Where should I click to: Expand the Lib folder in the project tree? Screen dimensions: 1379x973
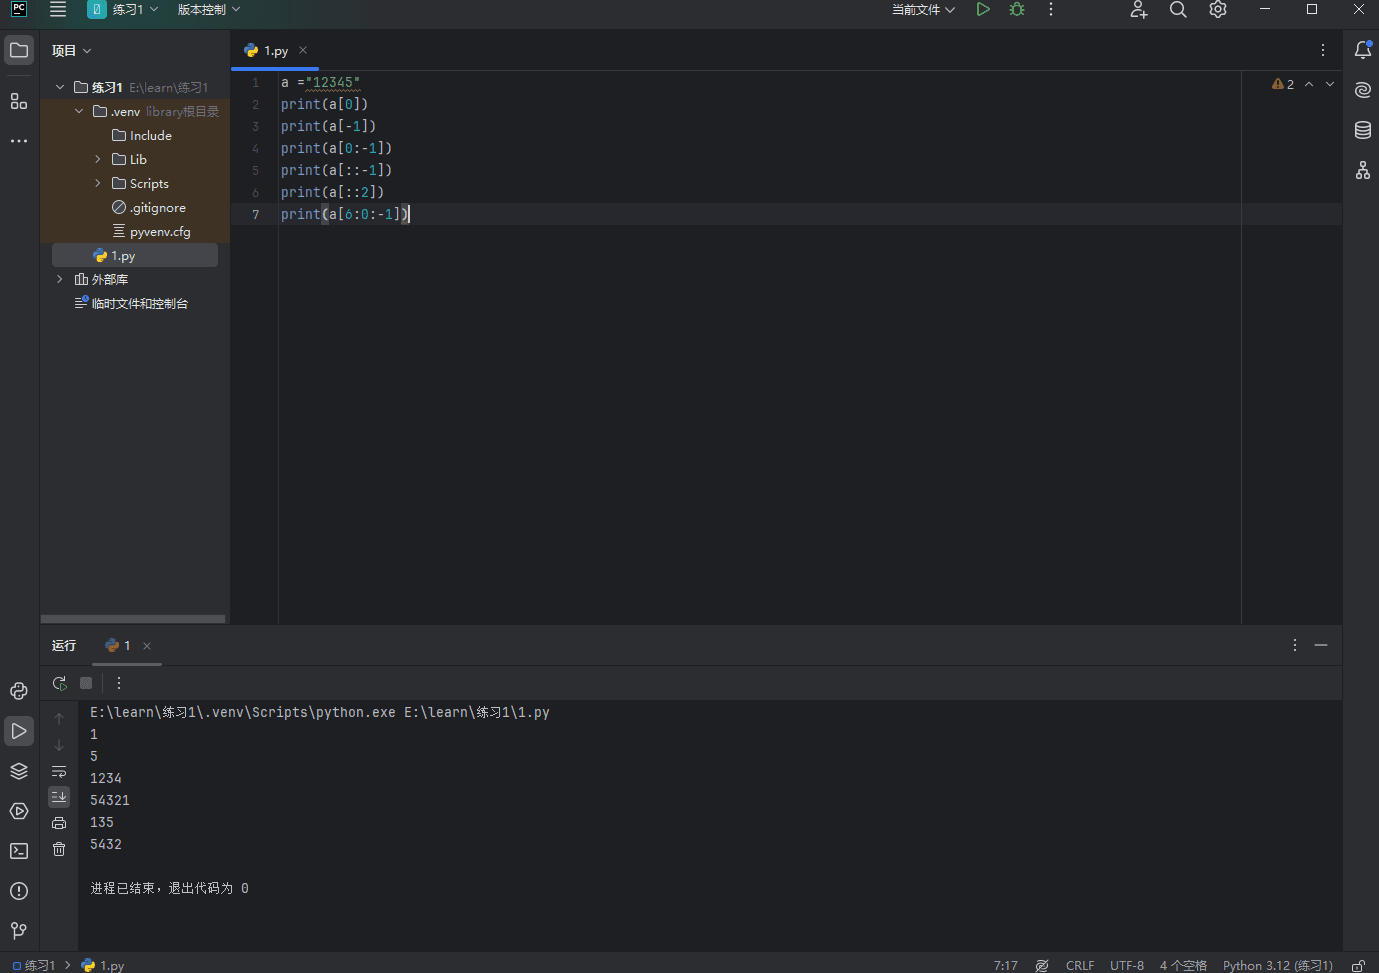point(98,159)
